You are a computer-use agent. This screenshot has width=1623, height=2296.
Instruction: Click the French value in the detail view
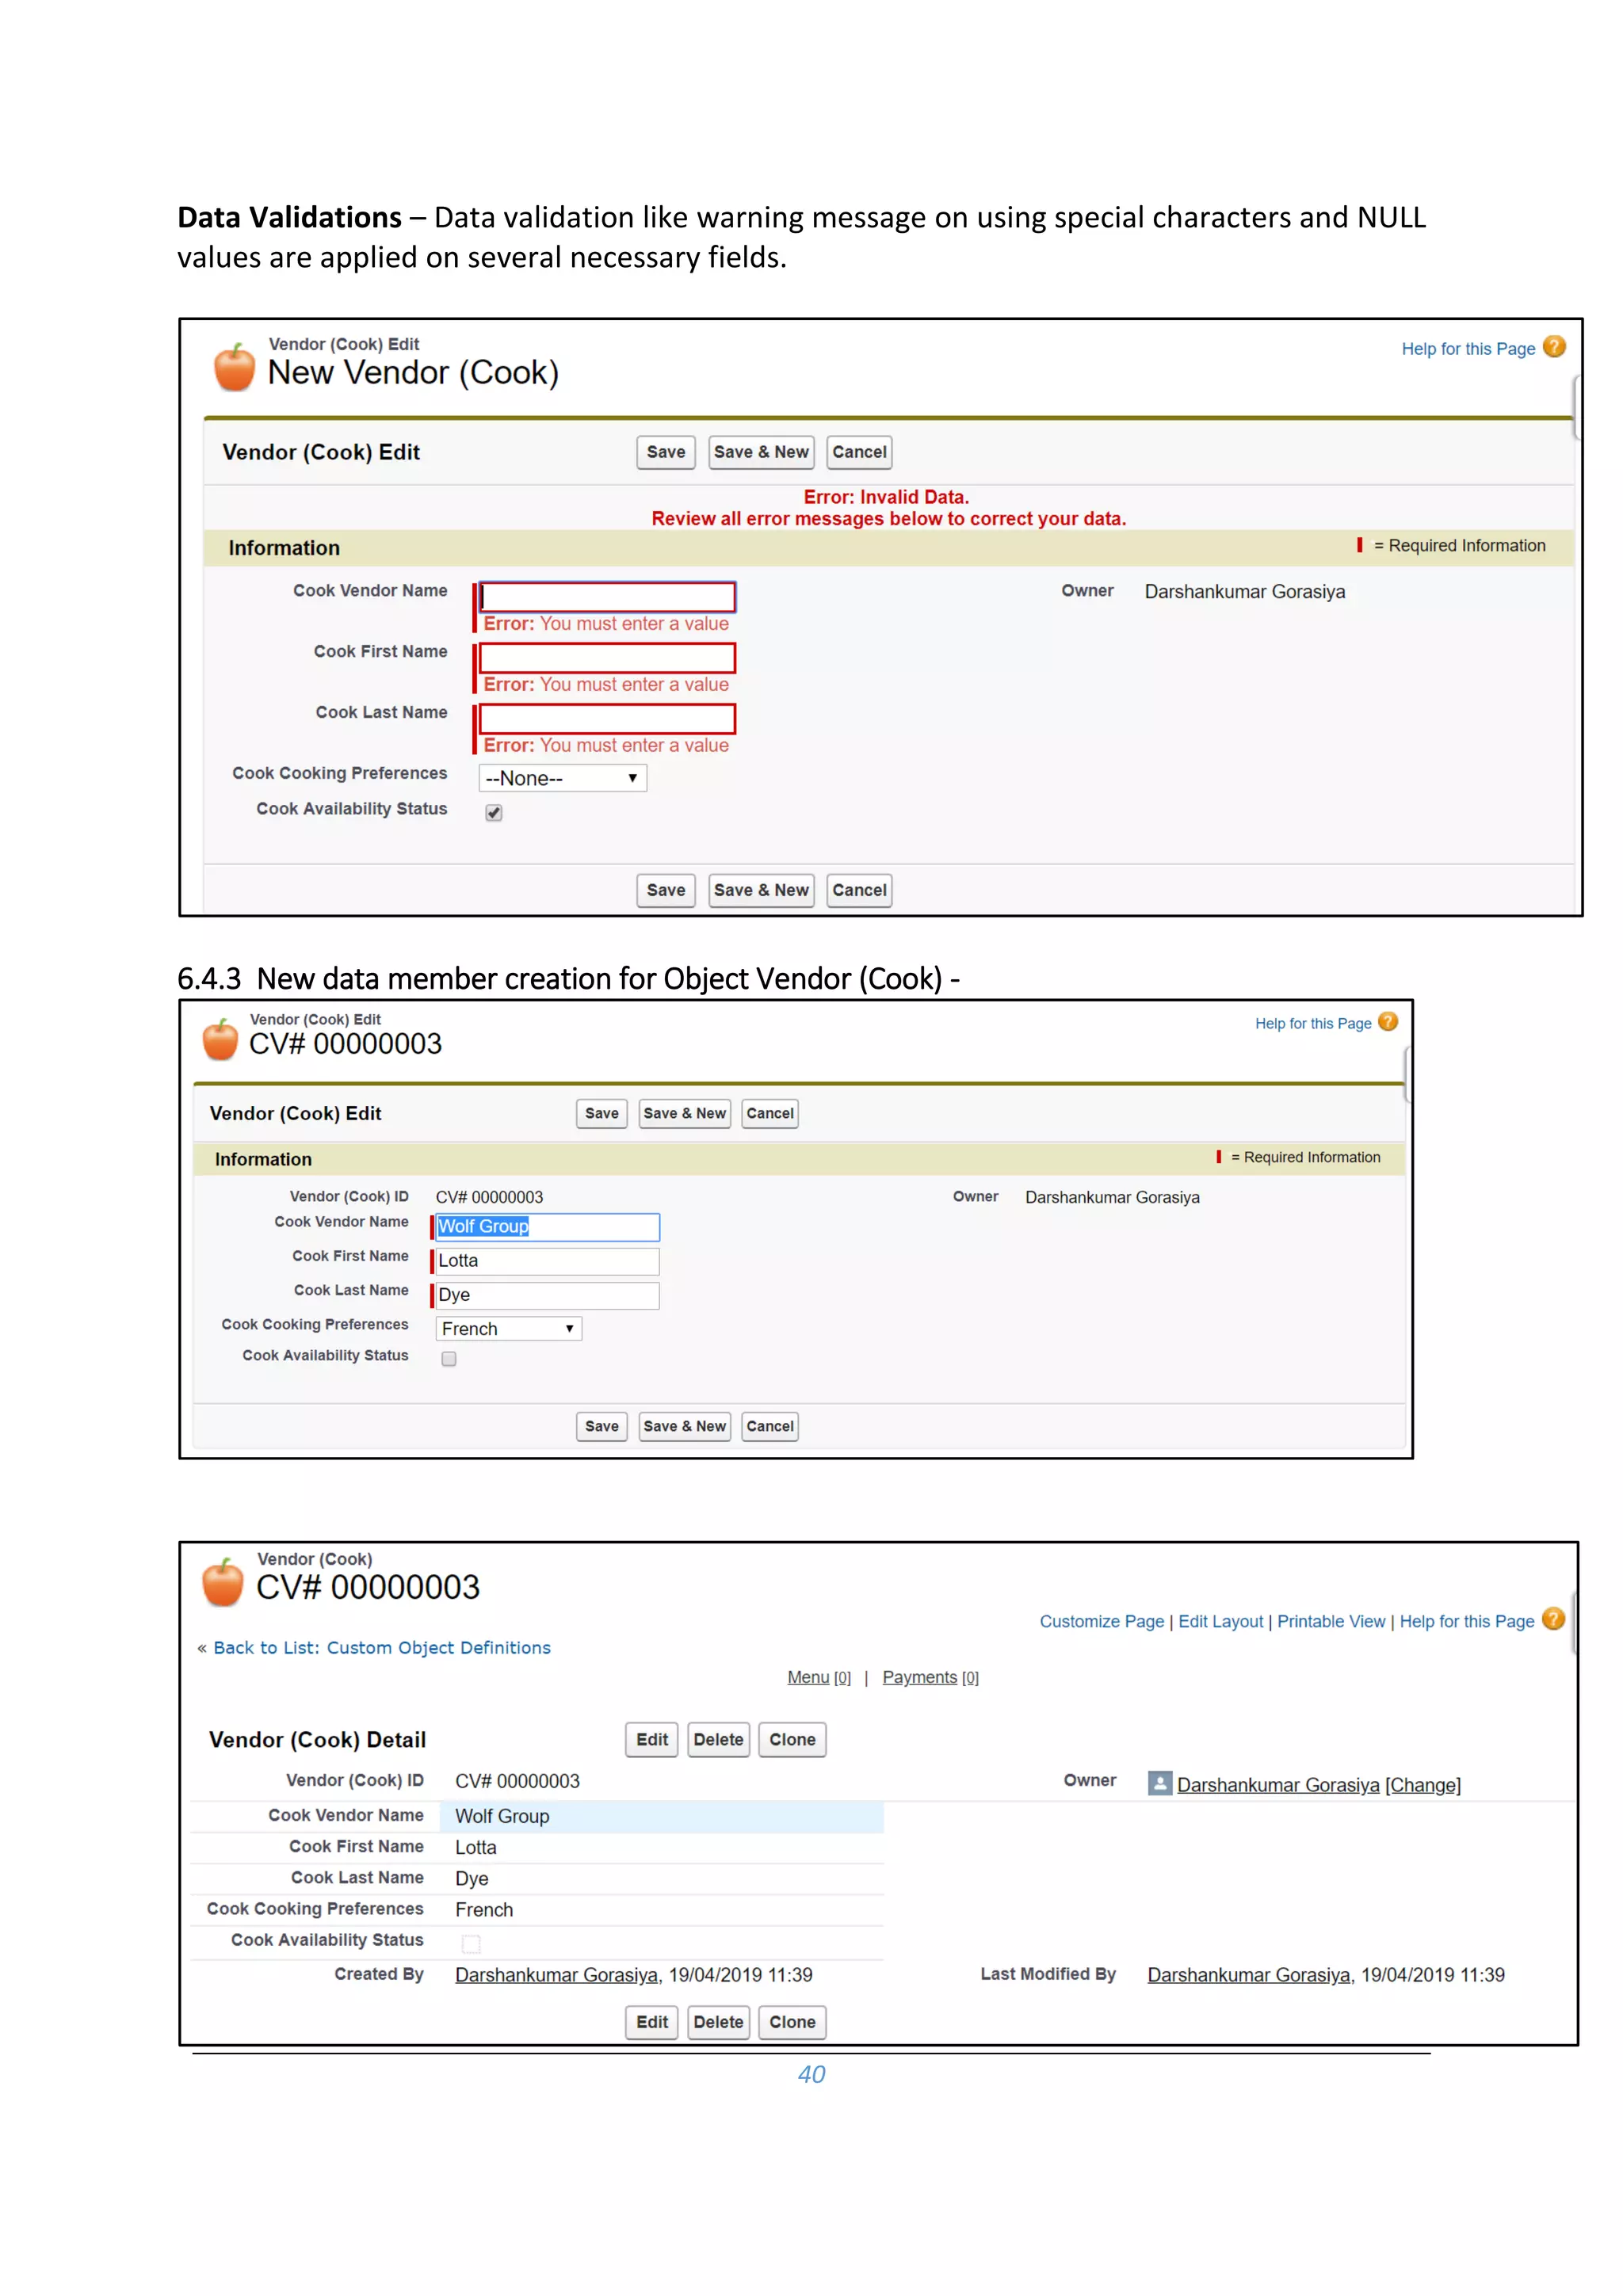coord(484,1909)
